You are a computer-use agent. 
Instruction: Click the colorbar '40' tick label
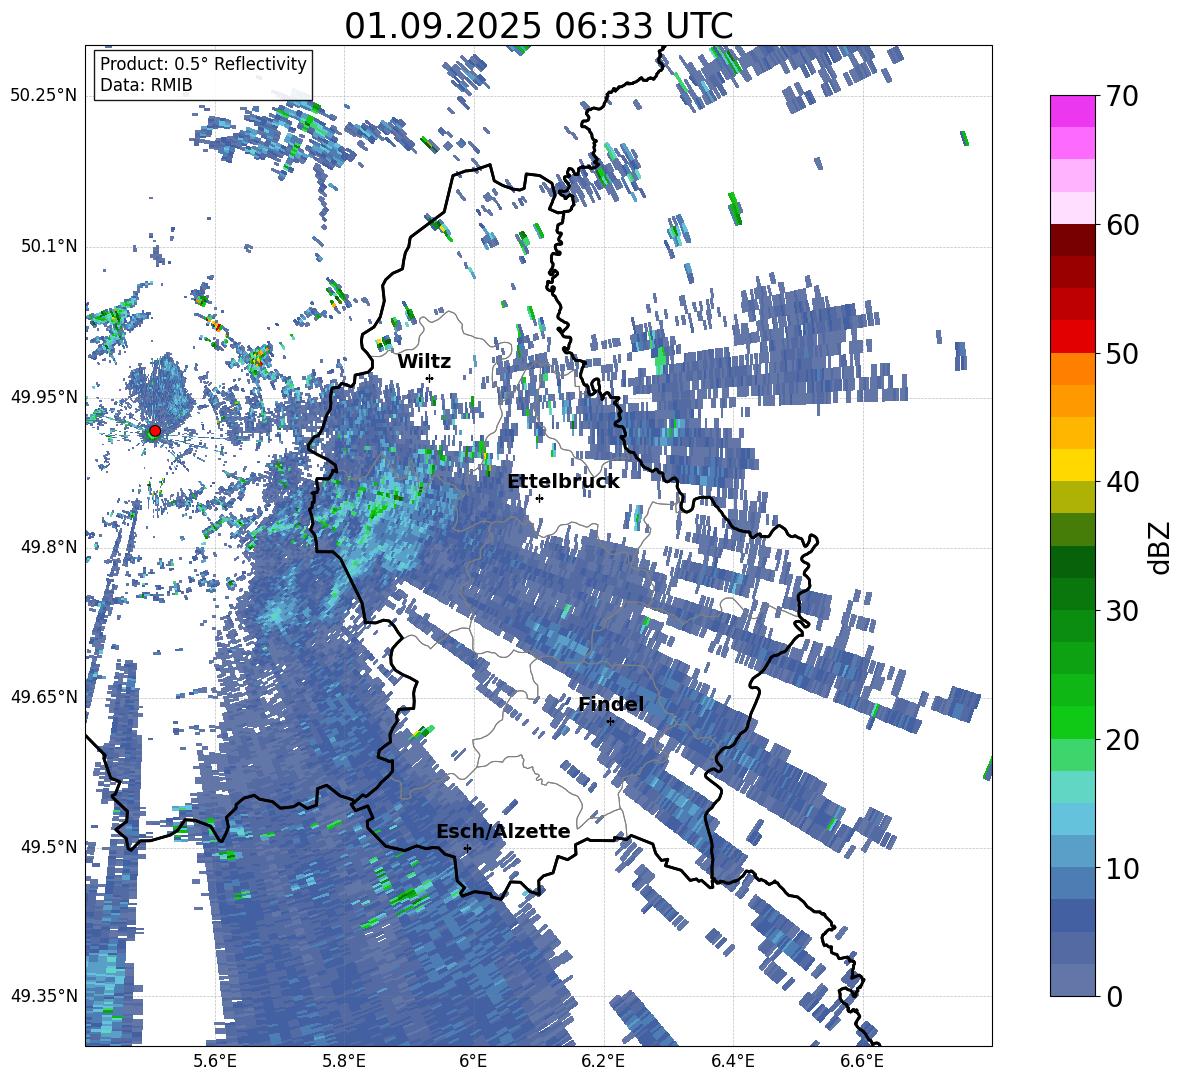pos(1122,482)
